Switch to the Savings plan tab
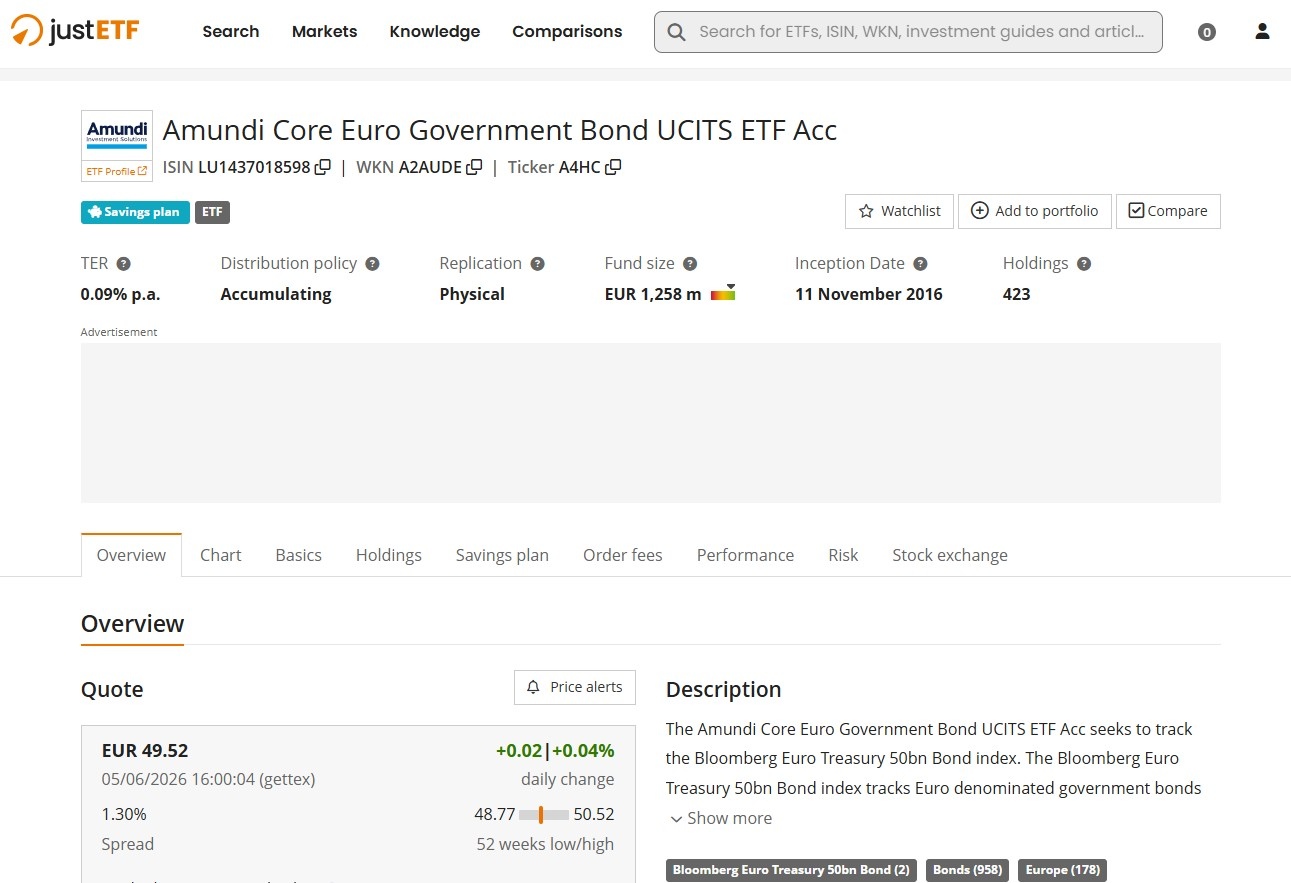Image resolution: width=1291 pixels, height=883 pixels. coord(502,555)
